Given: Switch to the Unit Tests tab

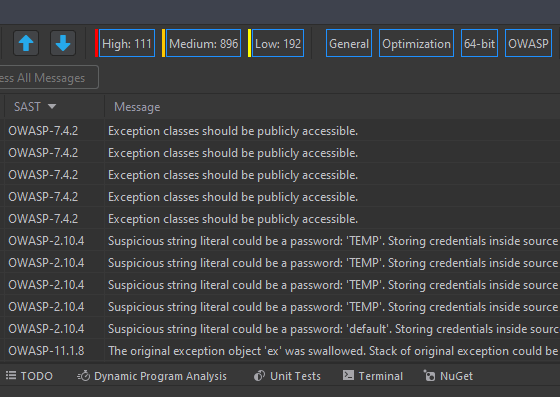Looking at the screenshot, I should [x=287, y=376].
